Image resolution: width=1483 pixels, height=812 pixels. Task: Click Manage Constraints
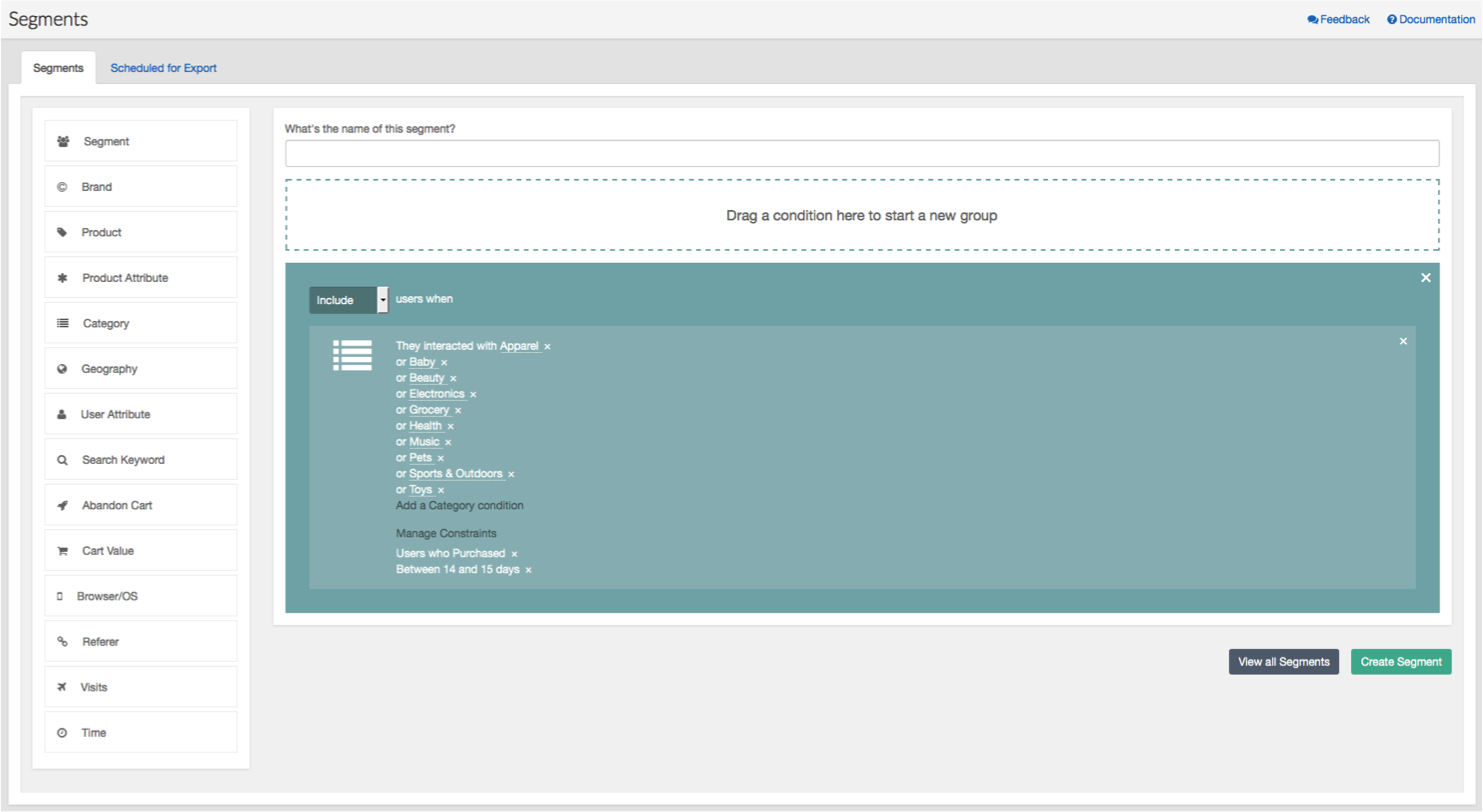pos(446,534)
